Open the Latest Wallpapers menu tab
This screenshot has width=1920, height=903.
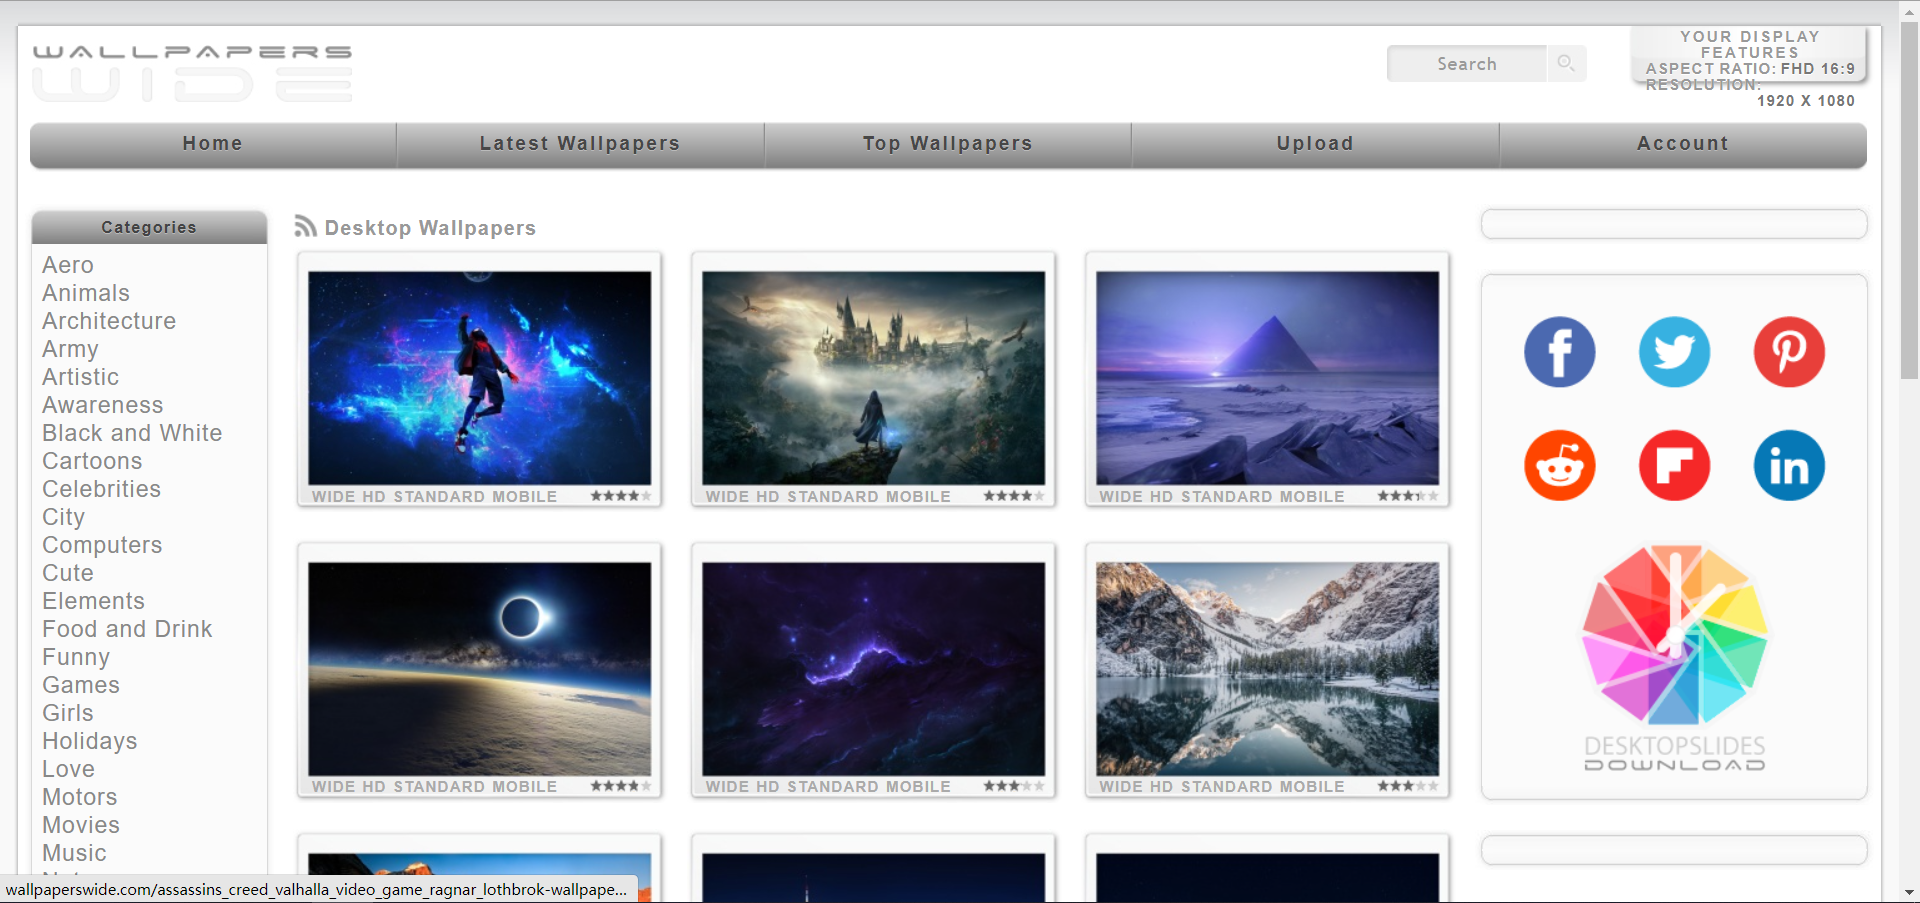click(x=580, y=144)
